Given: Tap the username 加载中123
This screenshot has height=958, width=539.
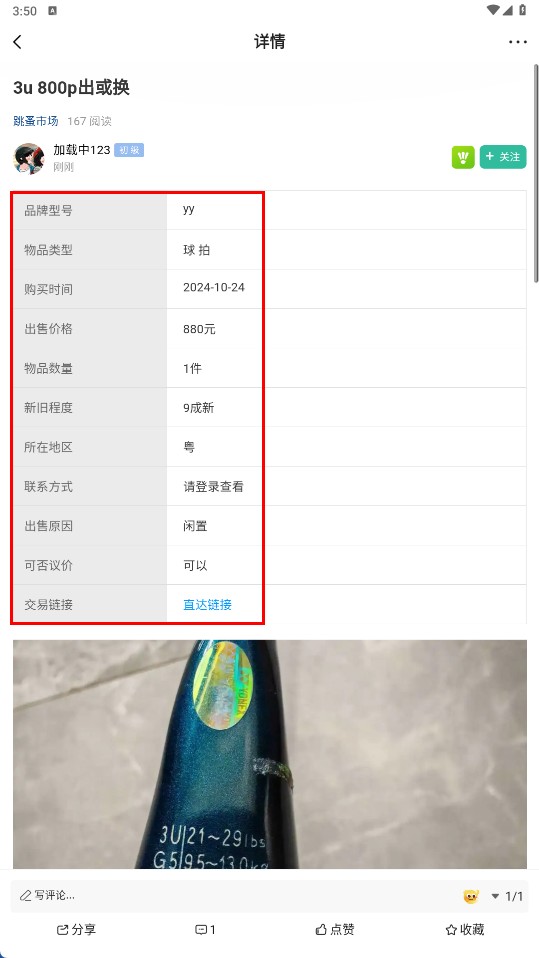Looking at the screenshot, I should coord(81,150).
